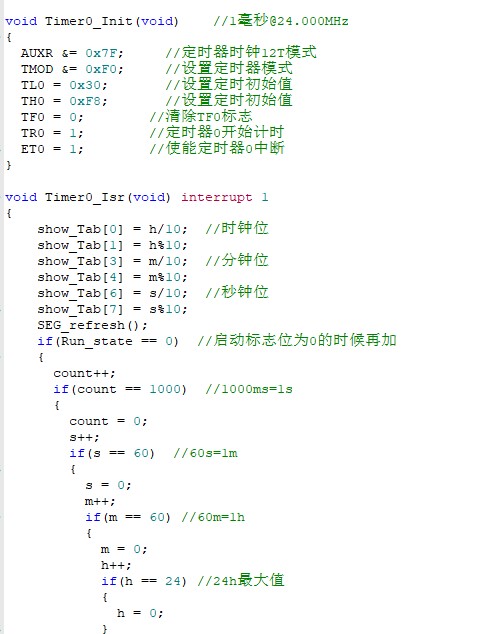Viewport: 492px width, 634px height.
Task: Click the comment '//清除TF0标志'
Action: click(x=201, y=116)
